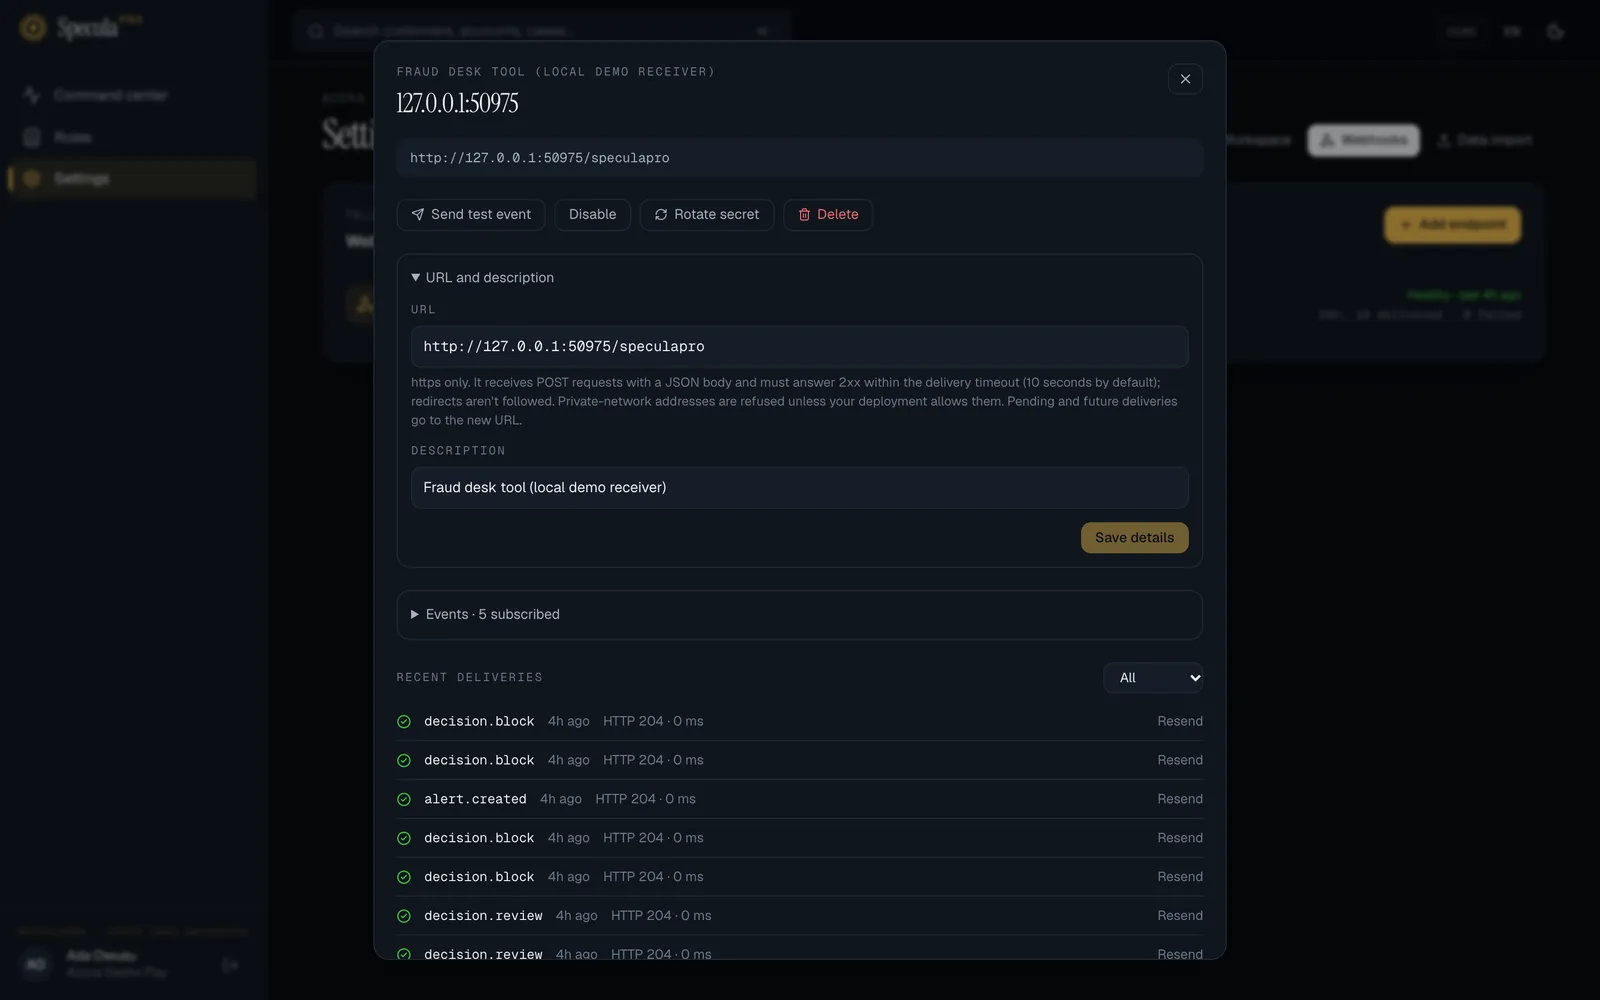The image size is (1600, 1000).
Task: Open Settings in the left sidebar
Action: [x=132, y=178]
